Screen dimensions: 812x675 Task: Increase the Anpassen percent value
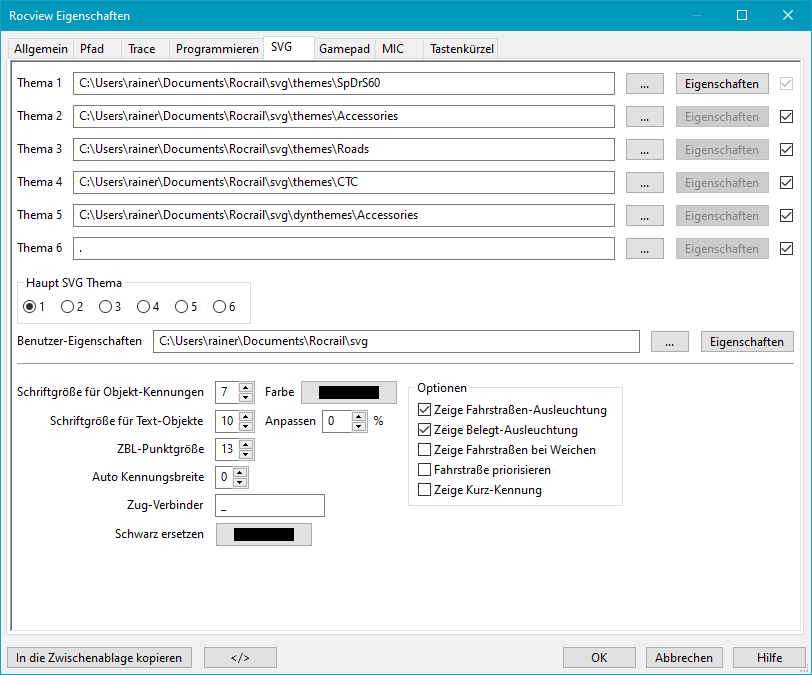pyautogui.click(x=359, y=416)
